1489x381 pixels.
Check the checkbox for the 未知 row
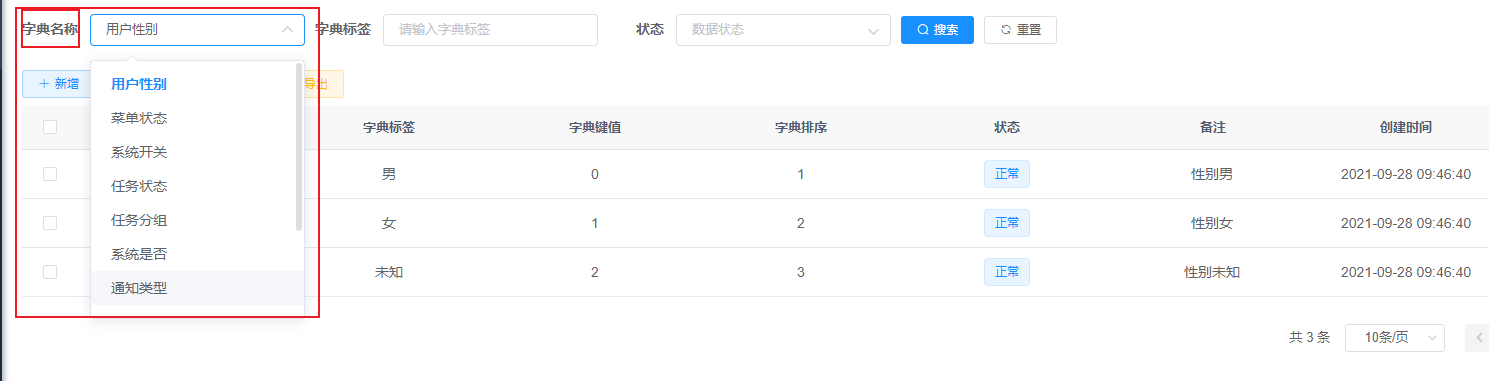[x=50, y=272]
